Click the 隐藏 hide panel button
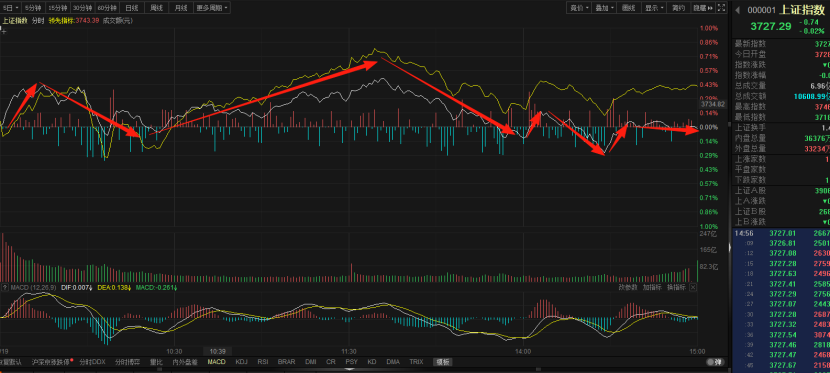This screenshot has width=830, height=373. click(703, 7)
